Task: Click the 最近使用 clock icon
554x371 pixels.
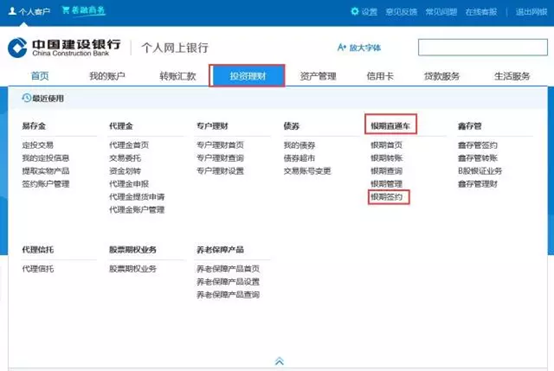Action: (x=26, y=98)
